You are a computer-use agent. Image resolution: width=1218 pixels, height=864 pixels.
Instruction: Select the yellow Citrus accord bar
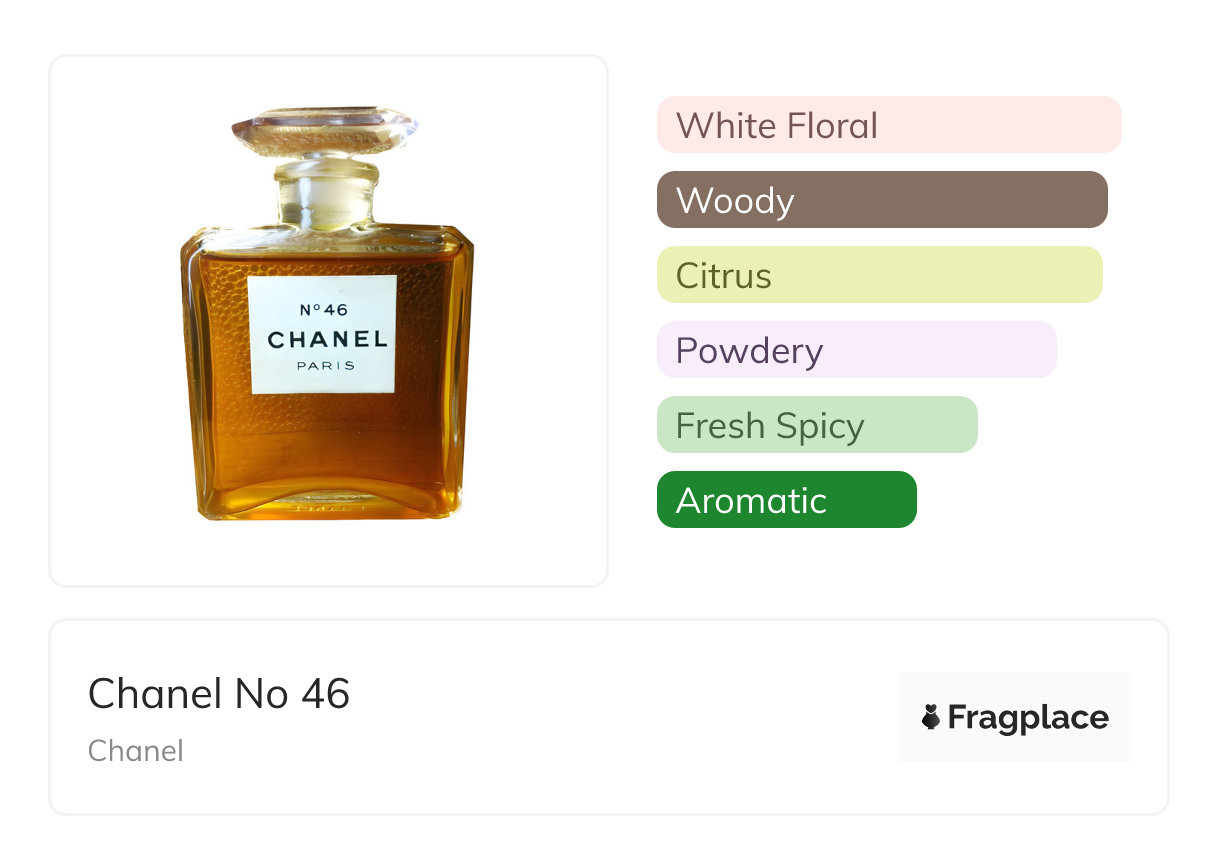click(879, 275)
